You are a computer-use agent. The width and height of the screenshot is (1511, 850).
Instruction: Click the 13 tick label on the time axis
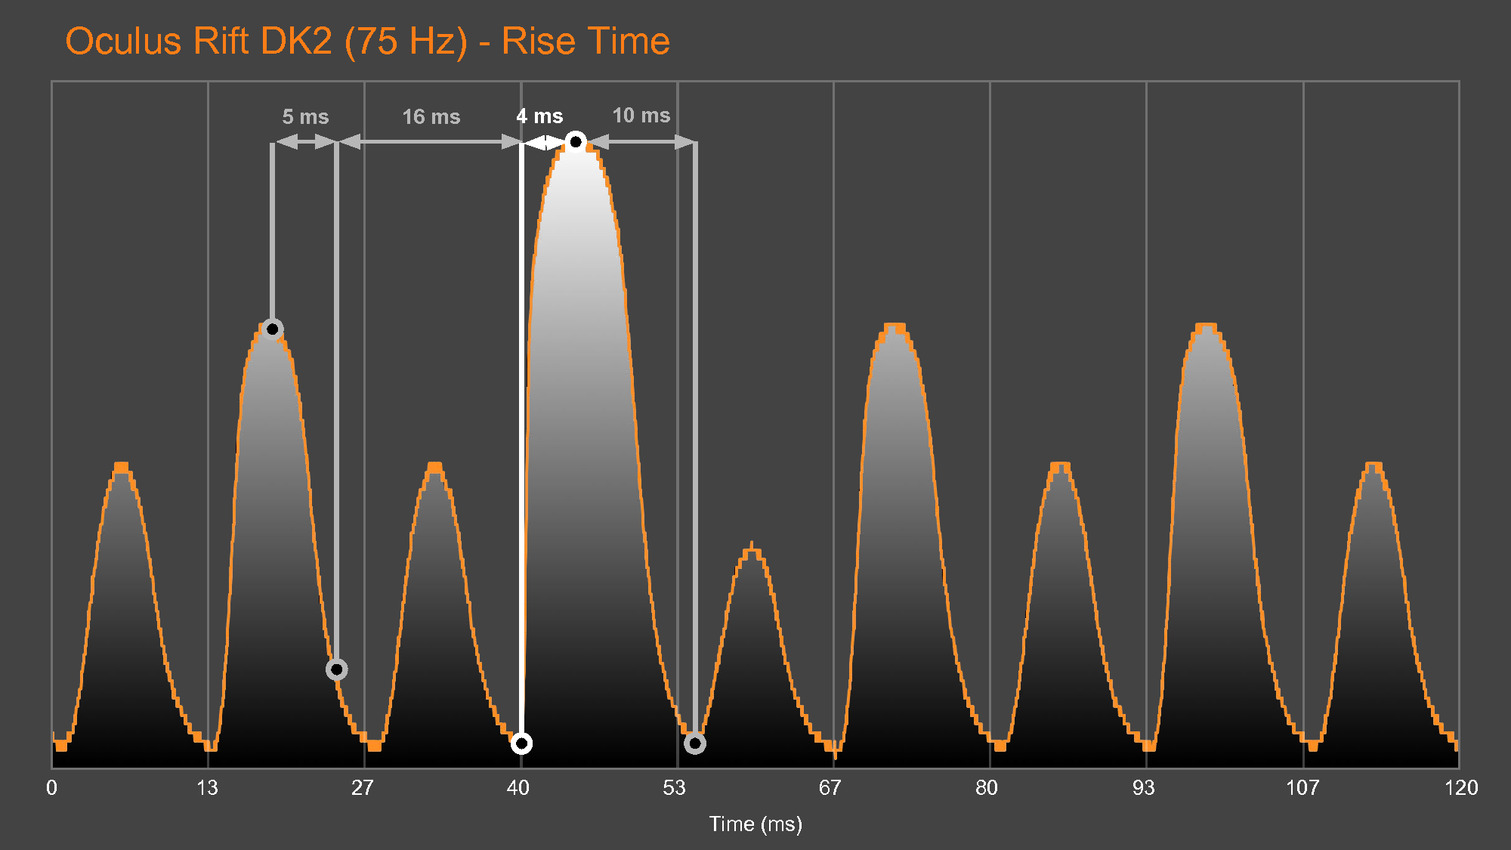point(207,788)
